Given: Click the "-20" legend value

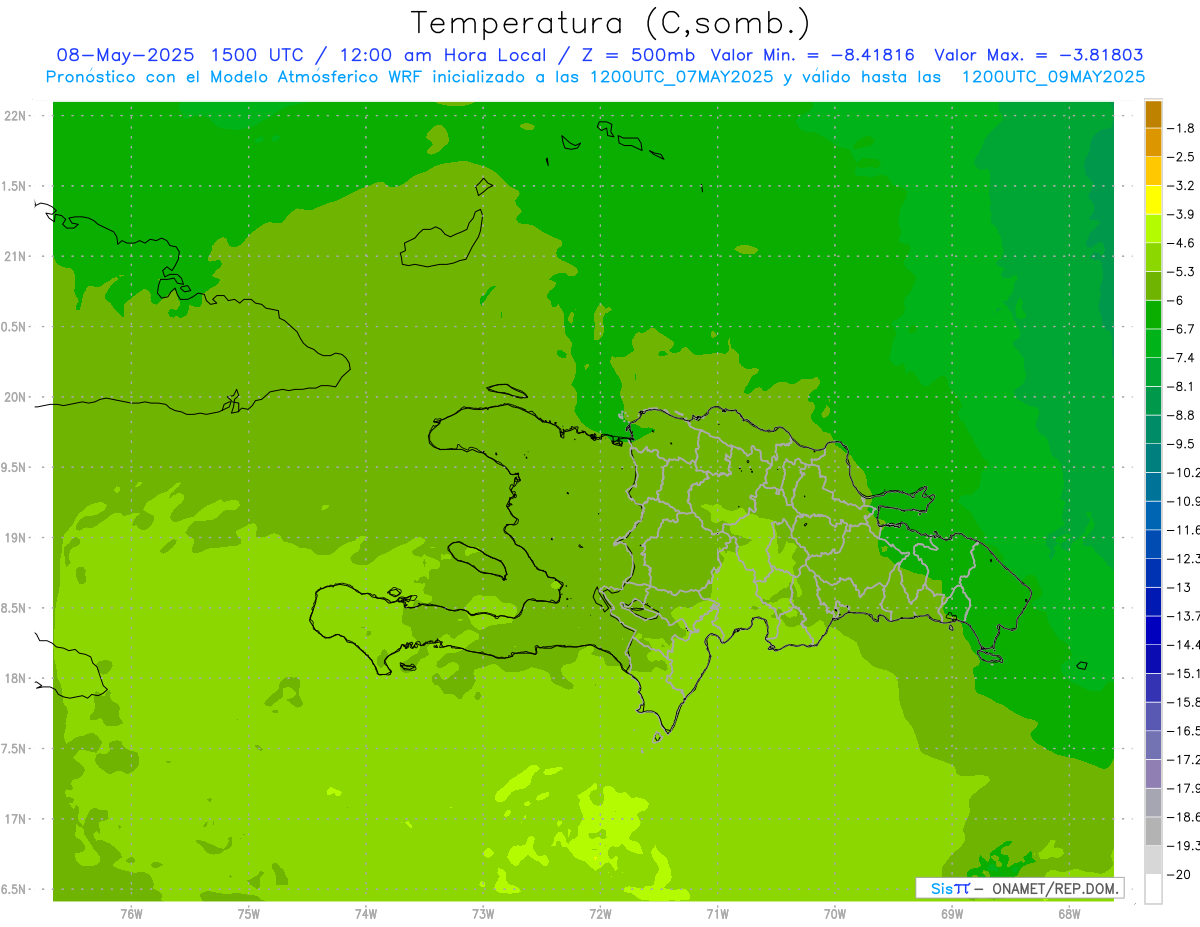Looking at the screenshot, I should click(1180, 874).
